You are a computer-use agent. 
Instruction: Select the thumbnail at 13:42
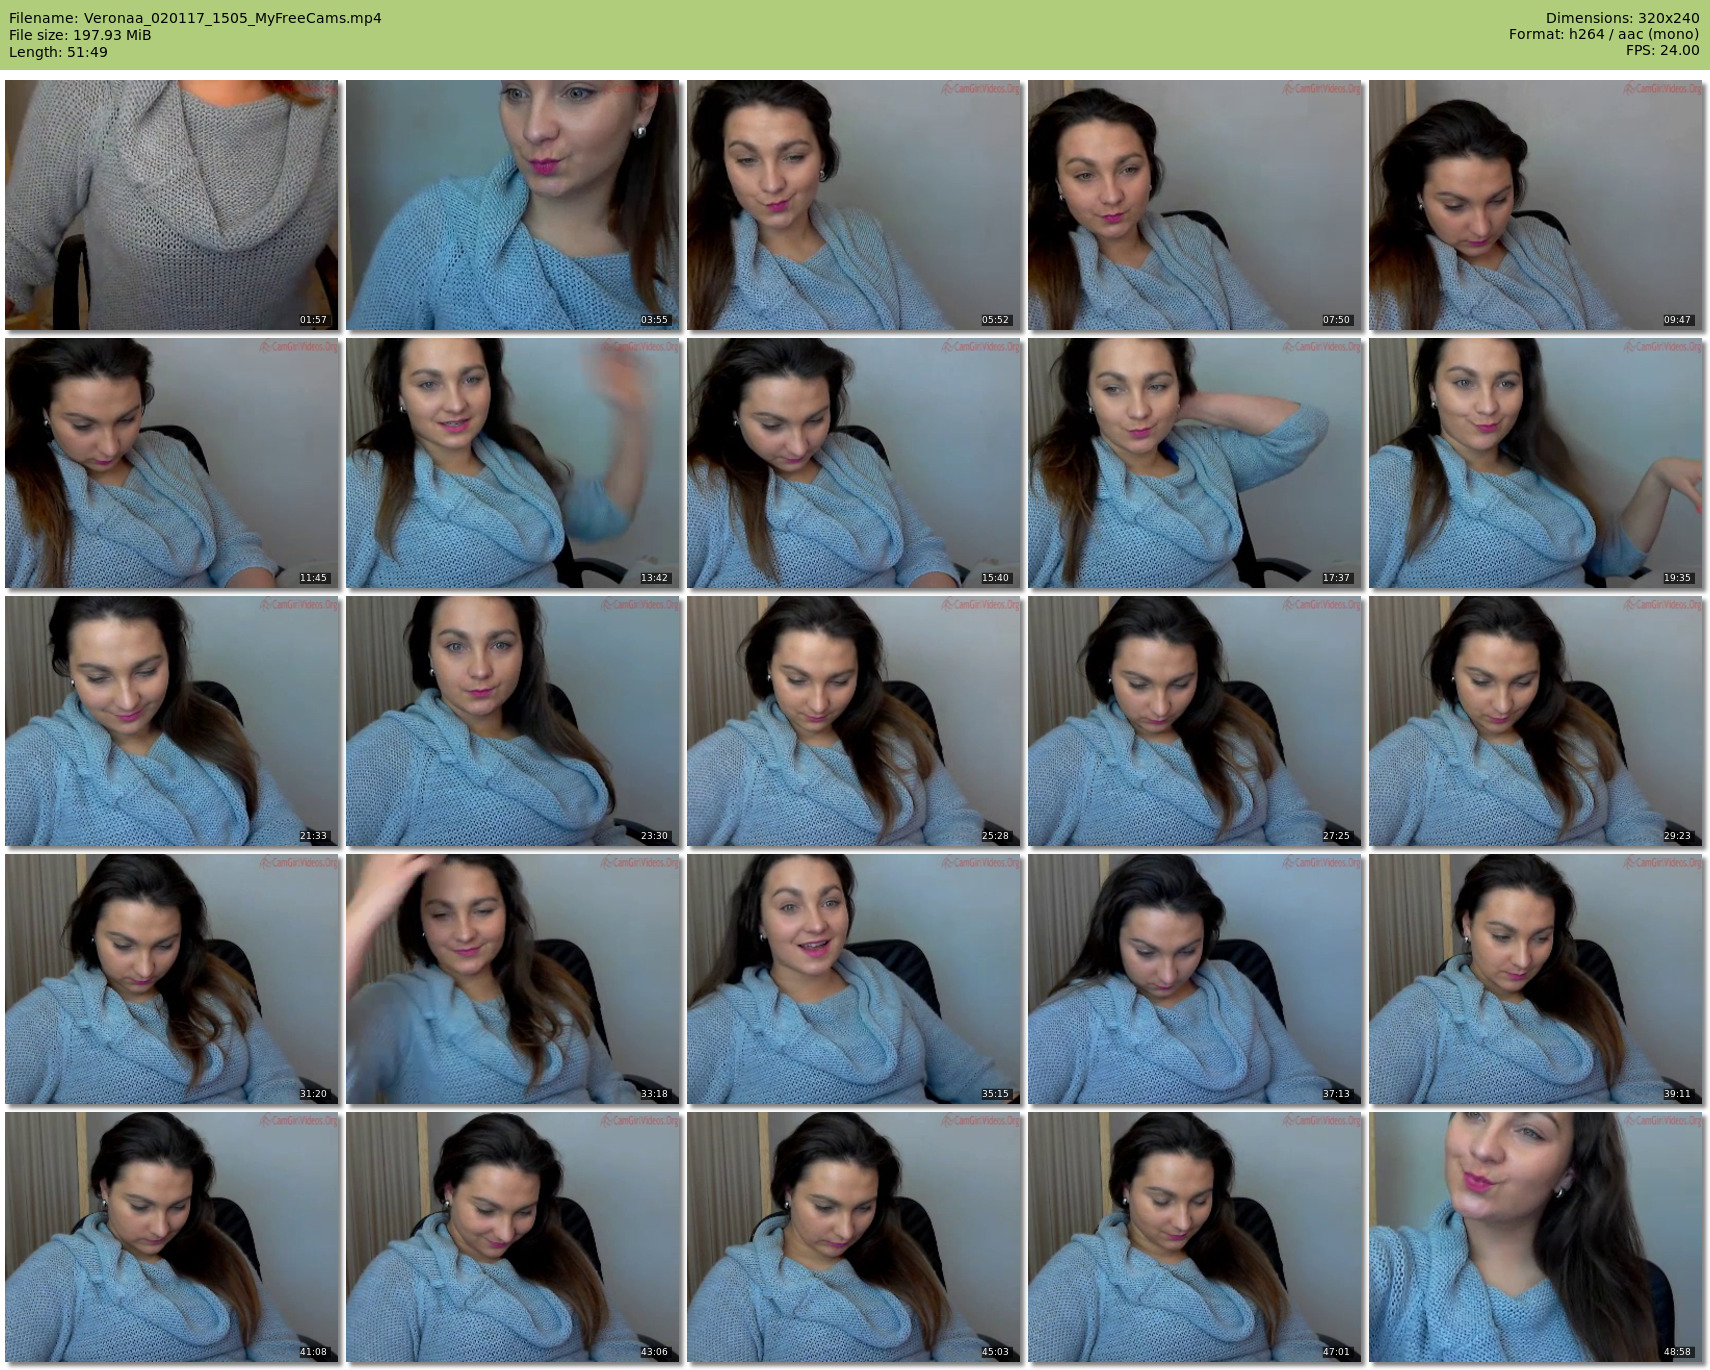pyautogui.click(x=513, y=463)
